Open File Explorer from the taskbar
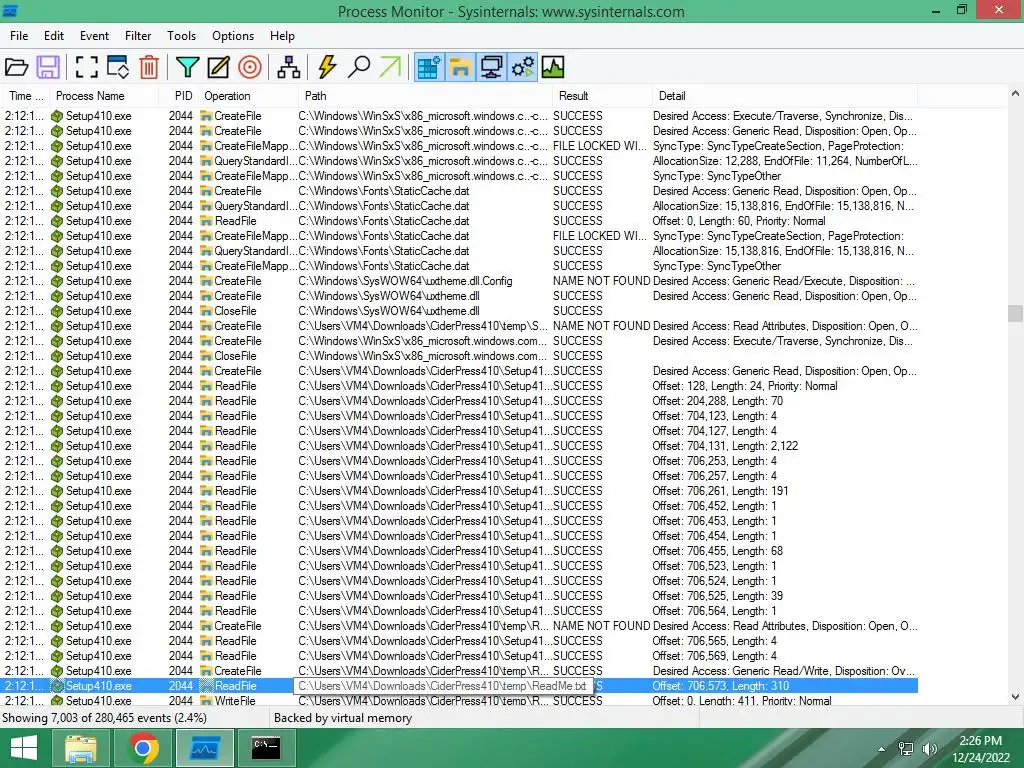Screen dimensions: 1024x768 pos(80,748)
